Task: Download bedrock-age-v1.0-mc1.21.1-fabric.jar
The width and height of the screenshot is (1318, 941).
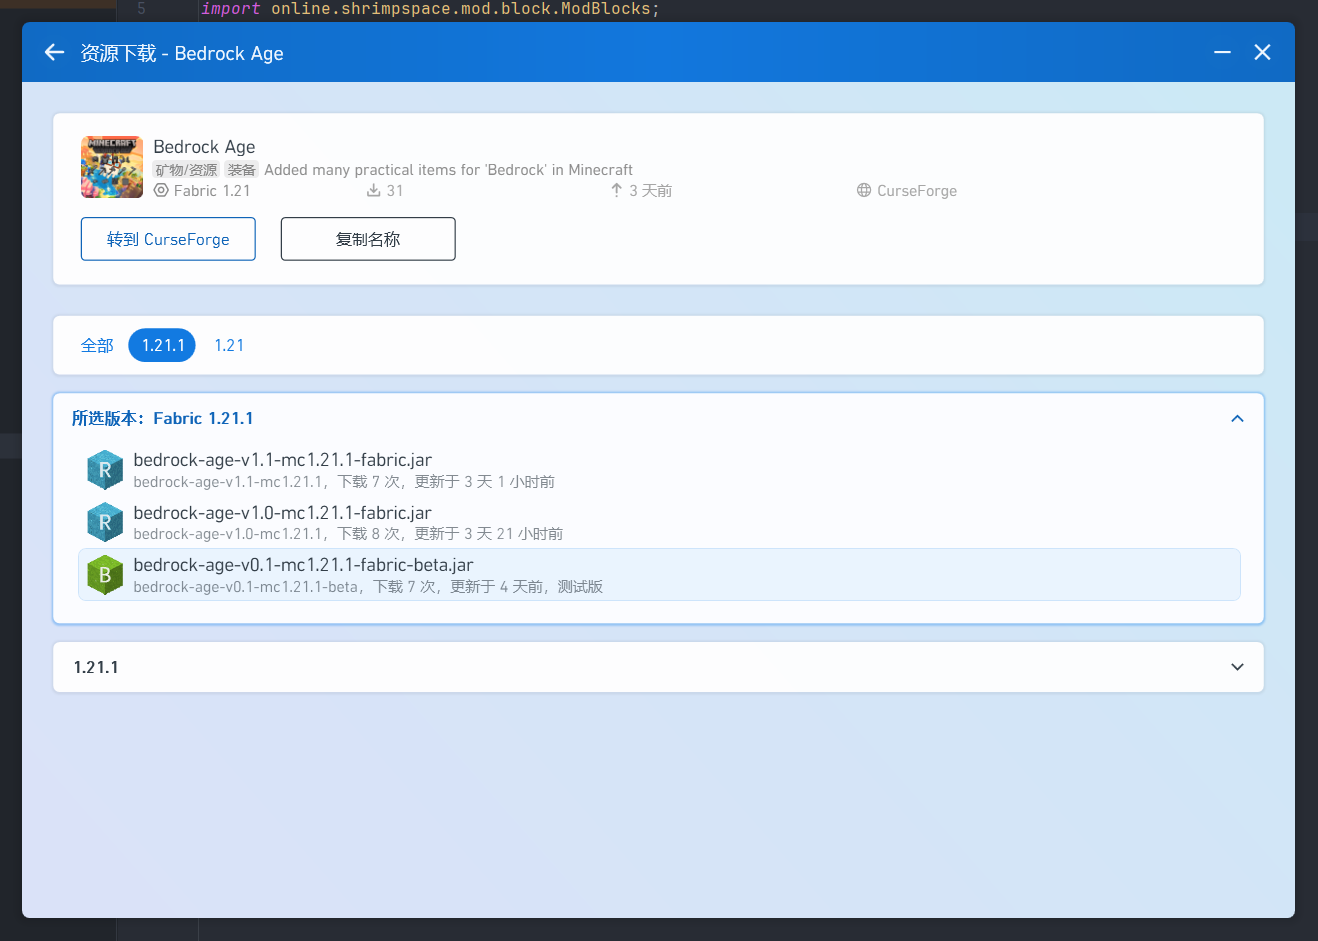Action: (x=659, y=522)
